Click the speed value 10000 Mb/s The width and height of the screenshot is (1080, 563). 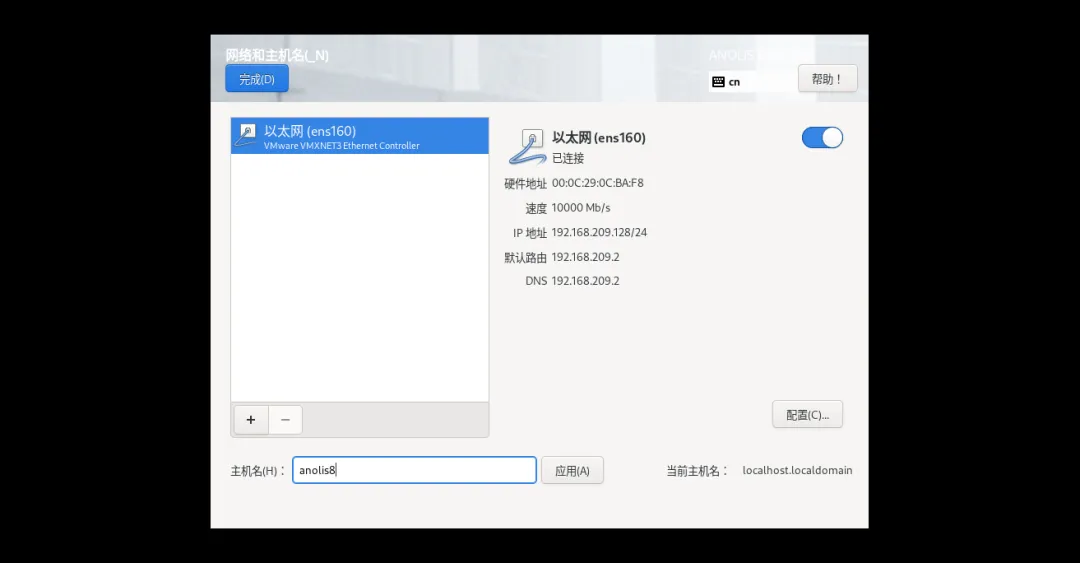click(x=581, y=207)
